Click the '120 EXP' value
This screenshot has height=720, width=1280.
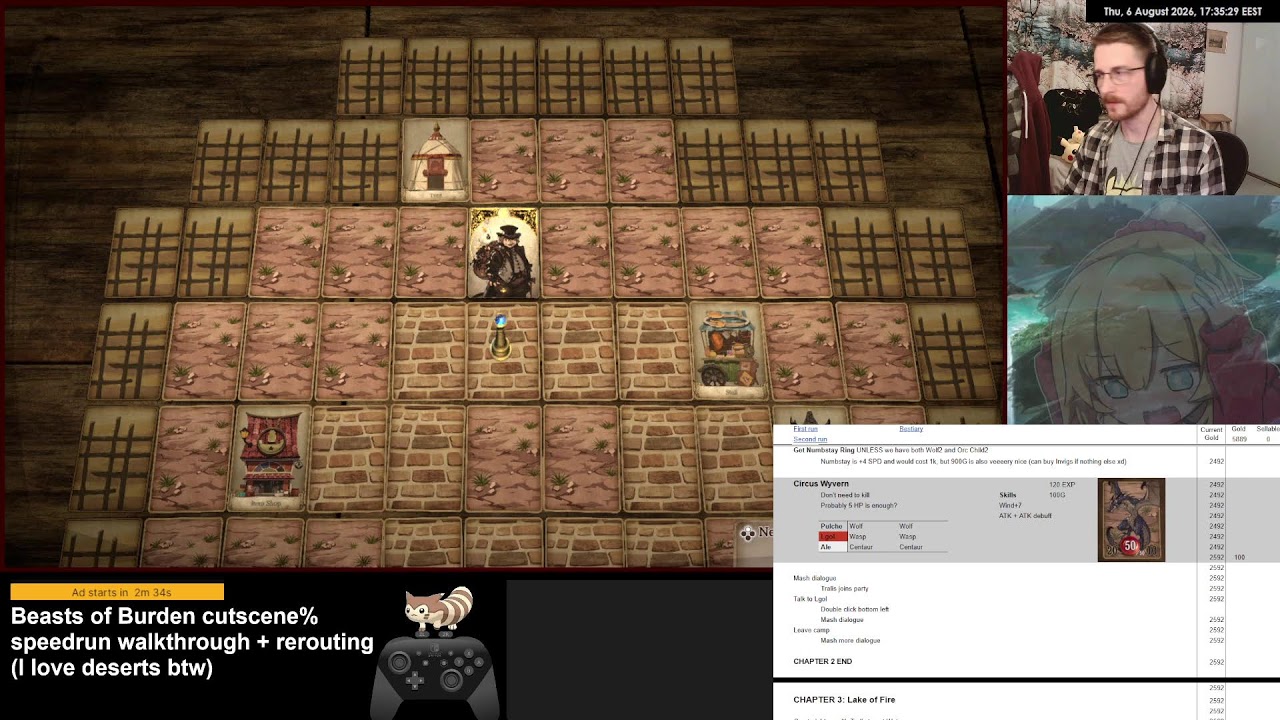1062,485
